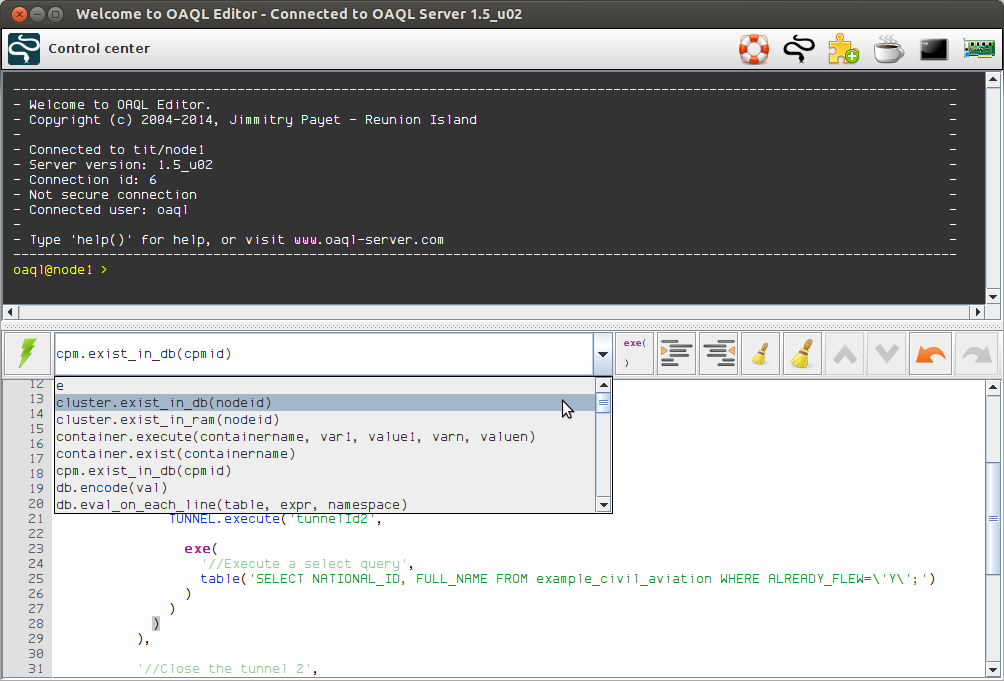The image size is (1004, 681).
Task: Click the puzzle piece add-plugin icon
Action: click(842, 49)
